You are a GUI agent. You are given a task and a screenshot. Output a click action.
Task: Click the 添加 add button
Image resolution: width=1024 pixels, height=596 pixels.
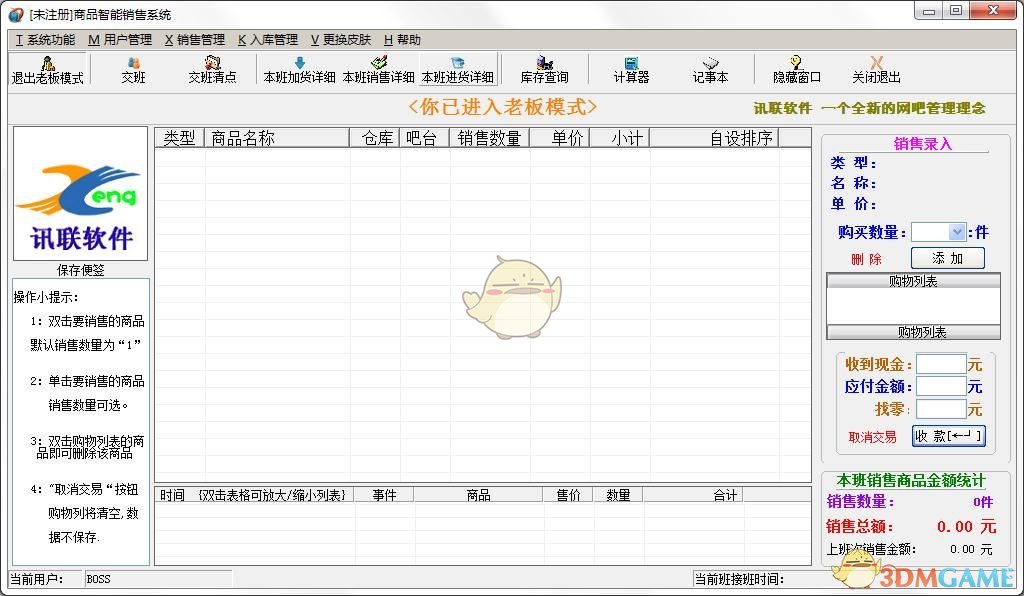[948, 258]
